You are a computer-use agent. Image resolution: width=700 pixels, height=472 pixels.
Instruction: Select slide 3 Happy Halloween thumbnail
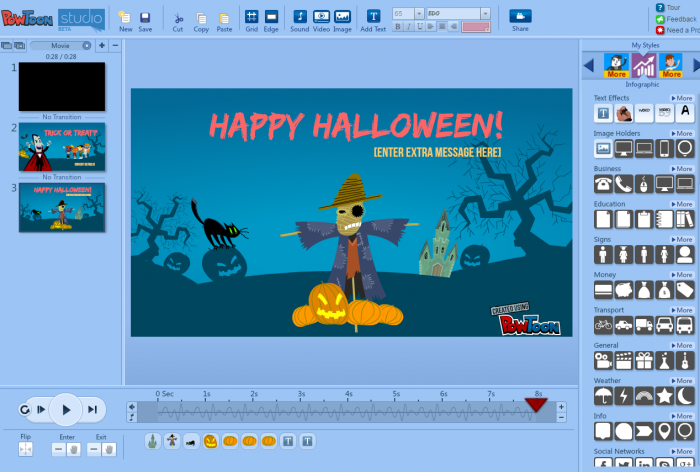pyautogui.click(x=62, y=208)
